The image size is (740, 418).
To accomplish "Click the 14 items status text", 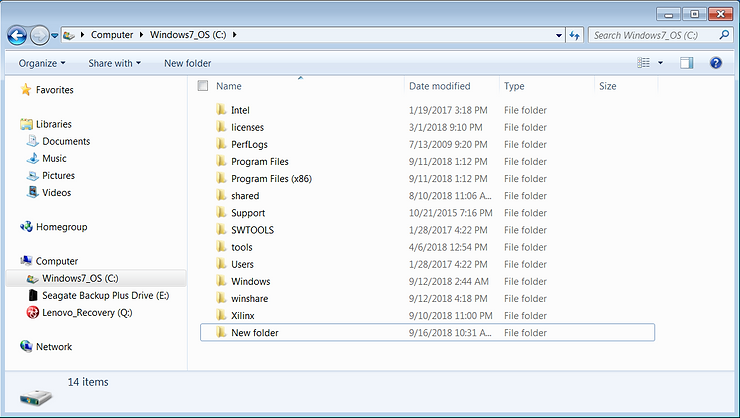I will [x=88, y=382].
